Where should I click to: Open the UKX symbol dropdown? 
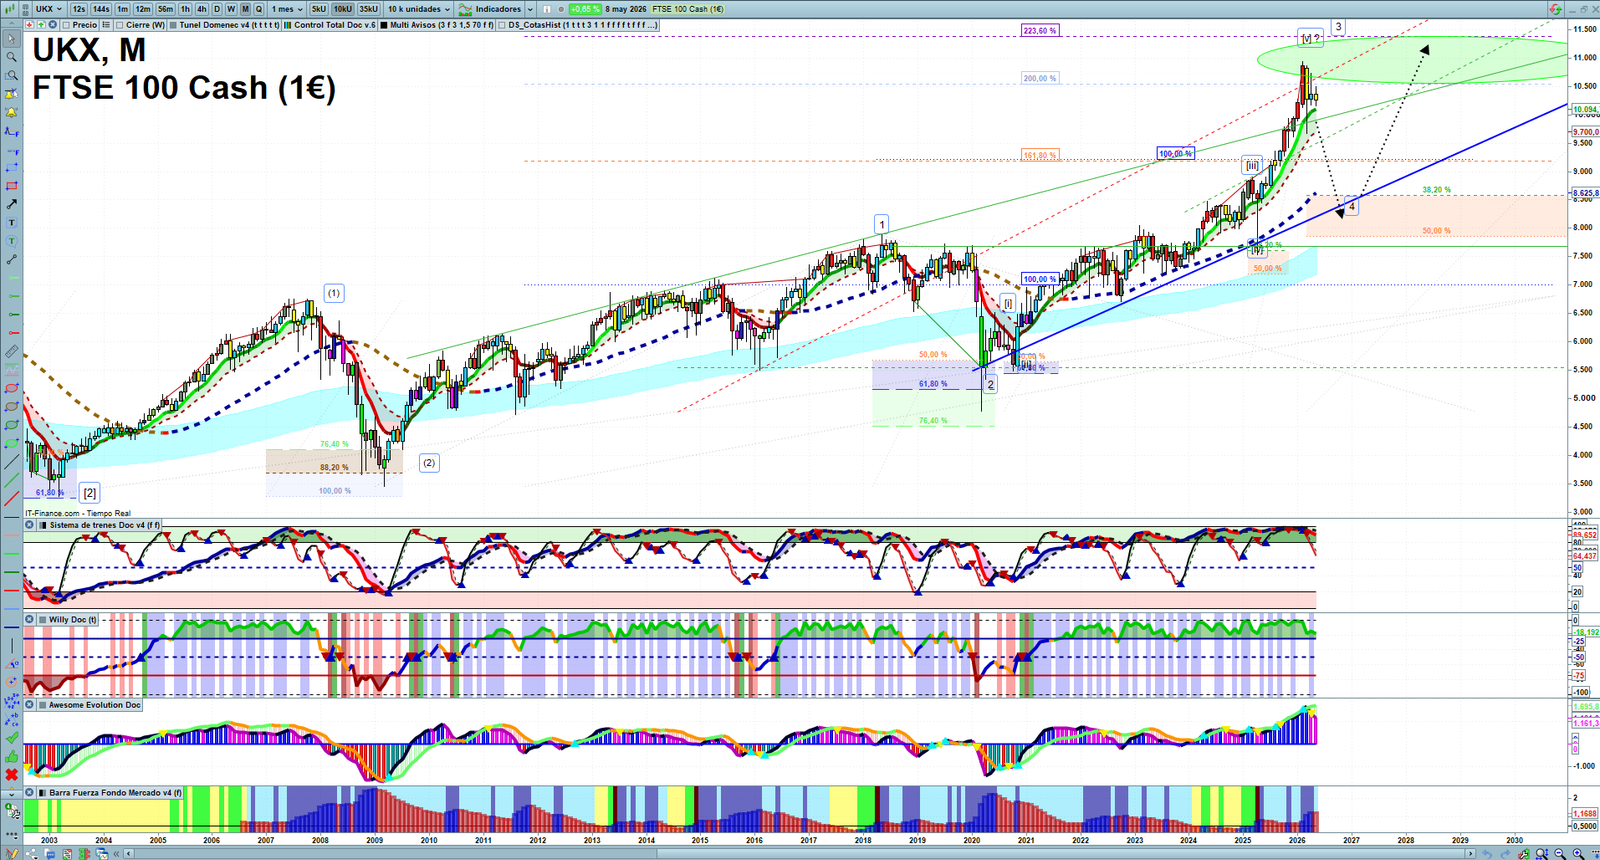(51, 9)
